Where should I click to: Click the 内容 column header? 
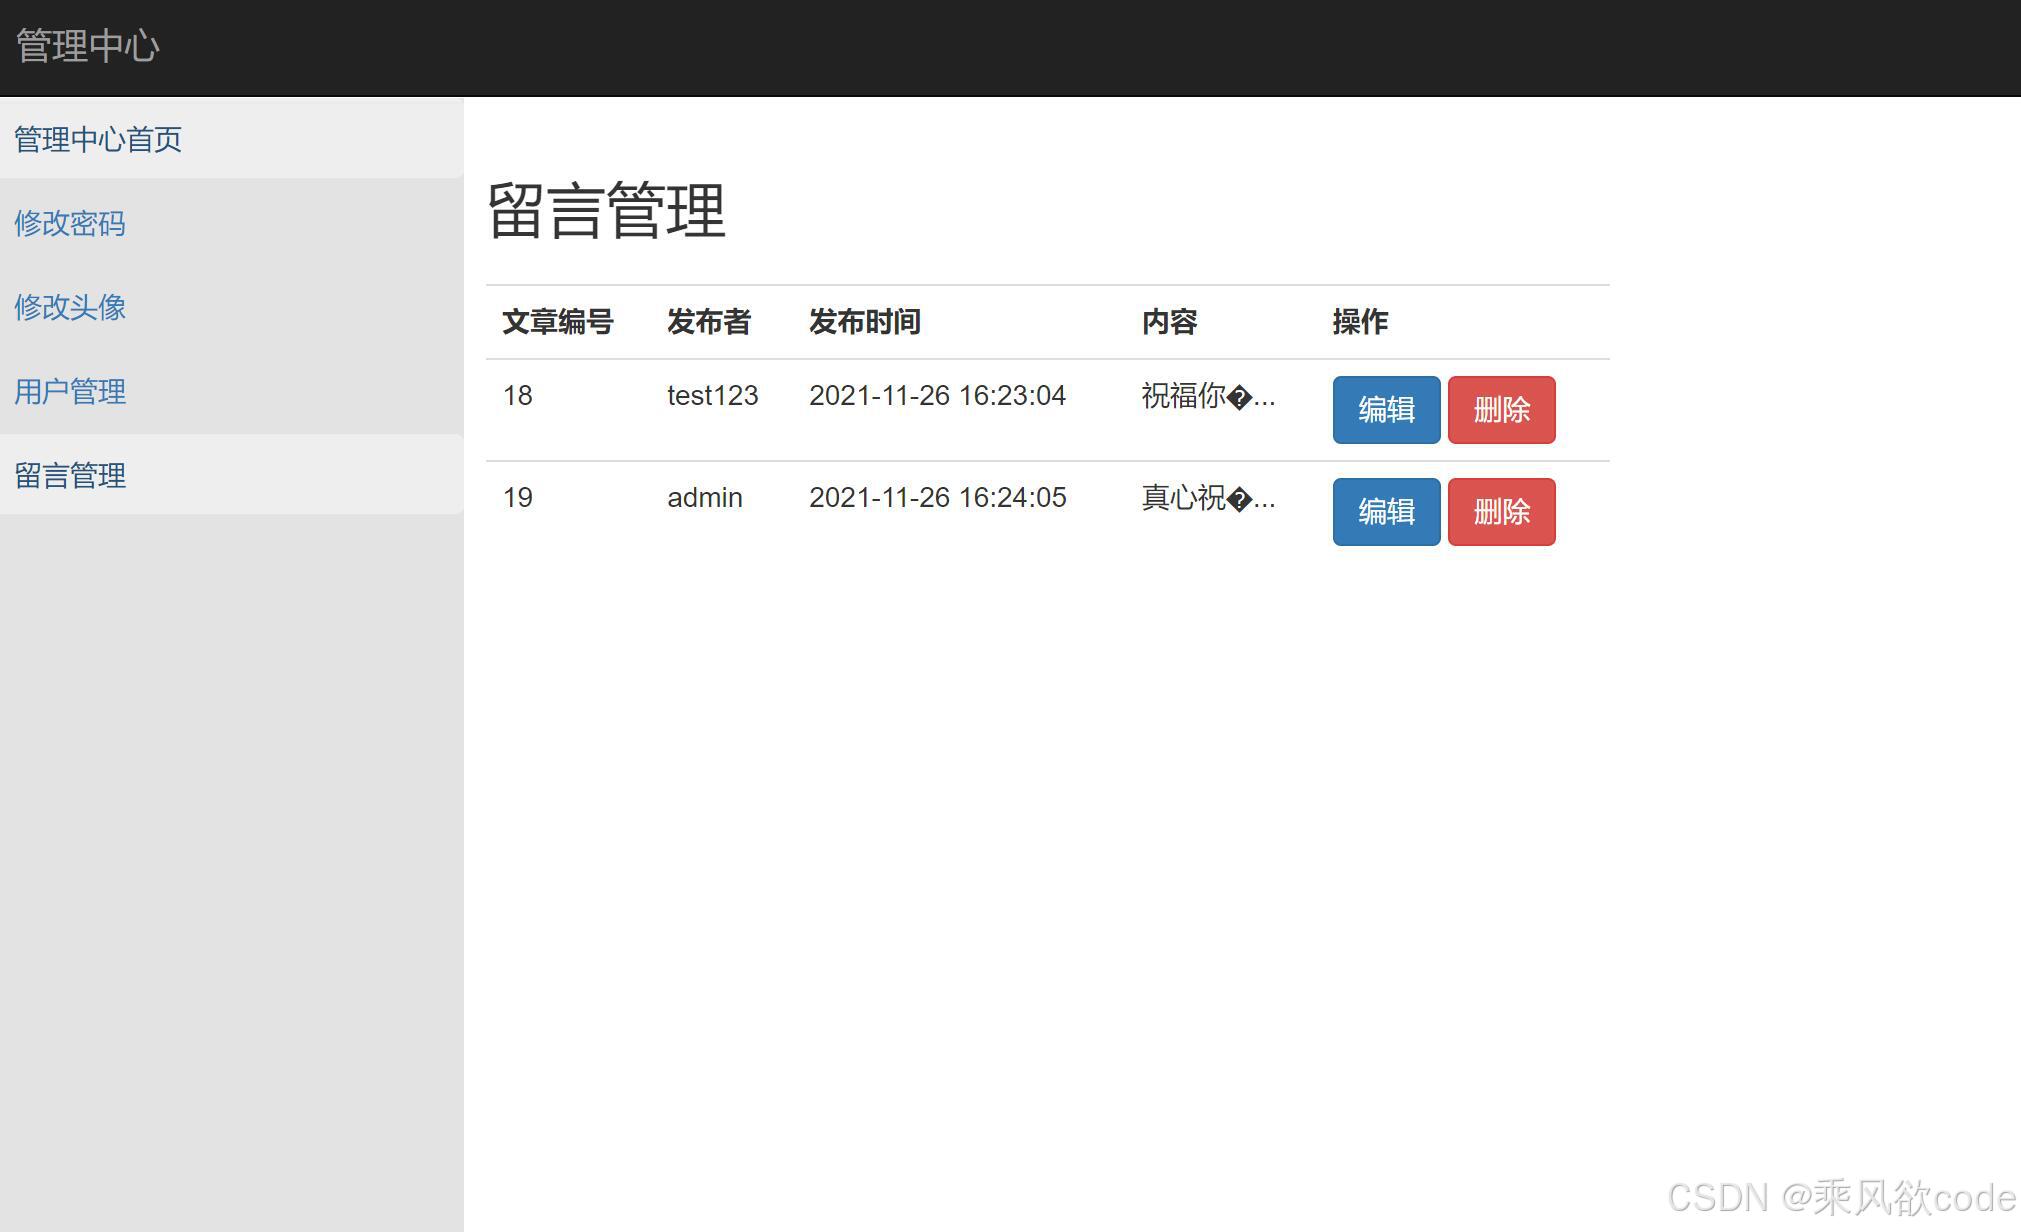coord(1169,322)
